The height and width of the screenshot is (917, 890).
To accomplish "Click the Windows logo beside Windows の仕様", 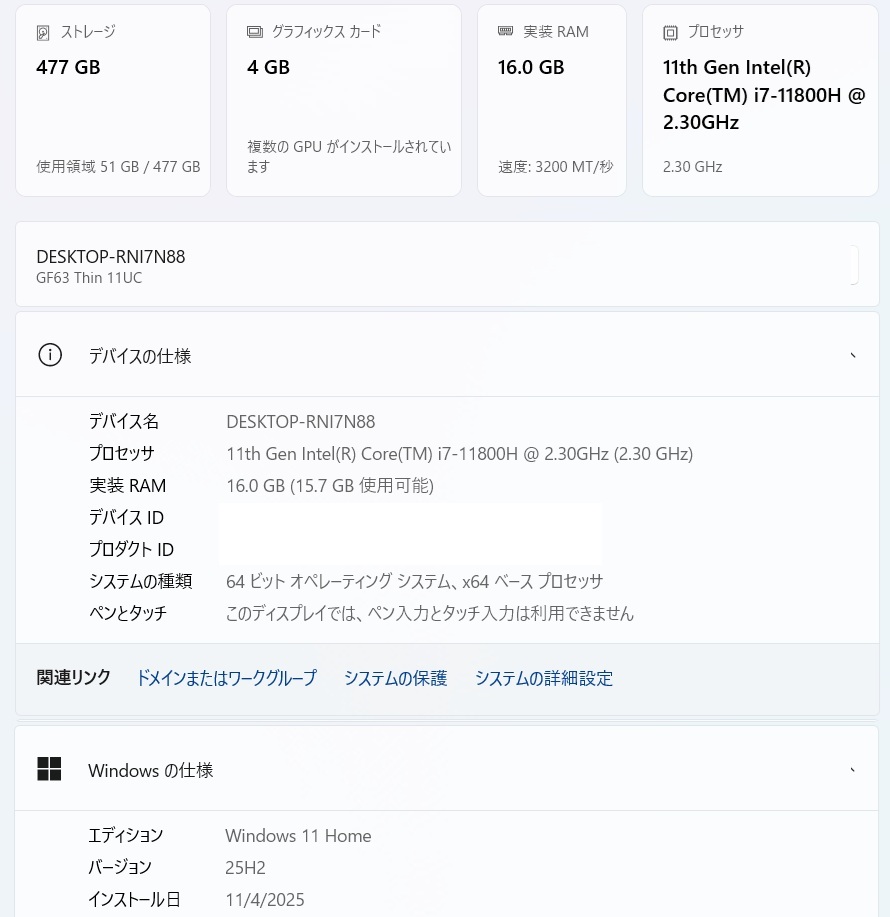I will (49, 769).
